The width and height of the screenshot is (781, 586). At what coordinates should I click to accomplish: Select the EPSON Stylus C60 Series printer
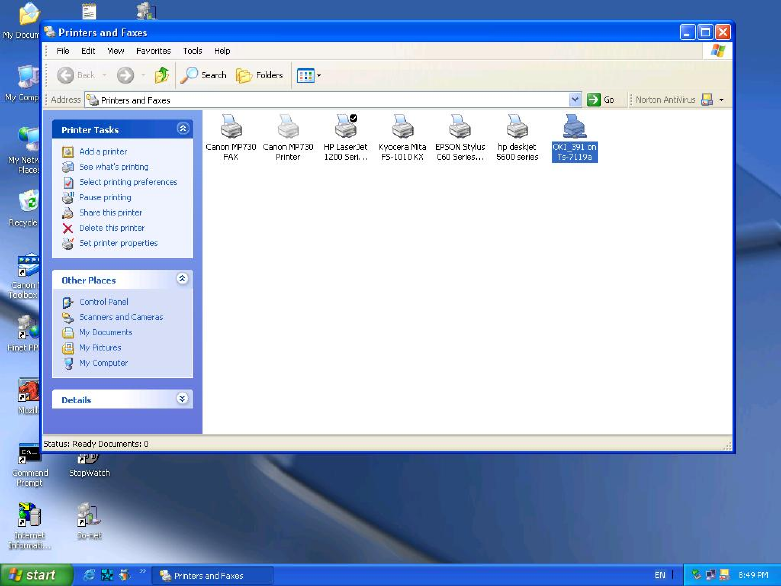click(460, 137)
